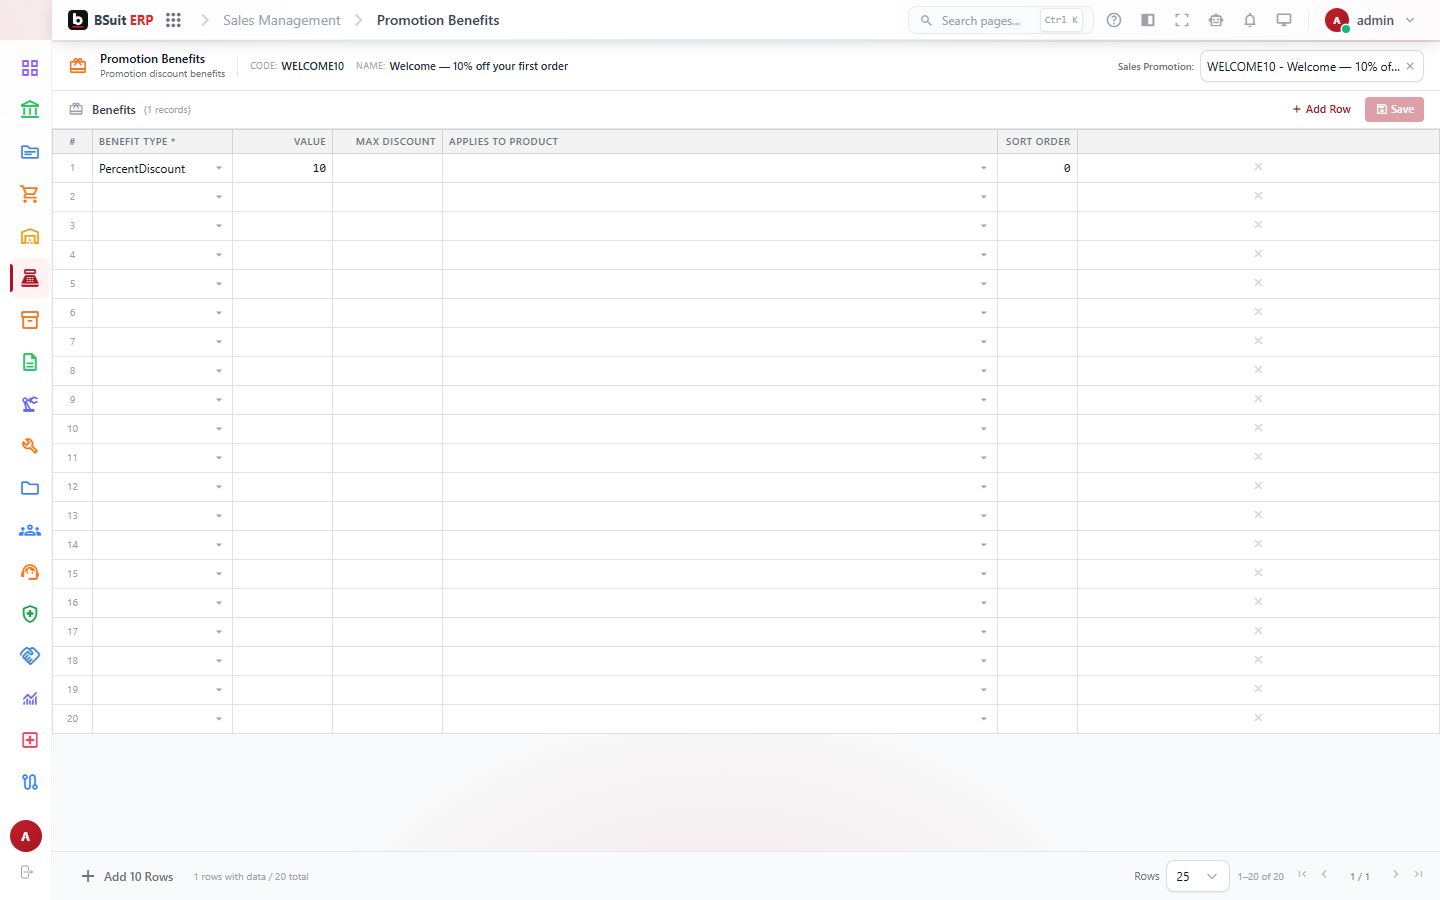This screenshot has width=1440, height=900.
Task: Open the wrench maintenance sidebar module
Action: click(x=30, y=446)
